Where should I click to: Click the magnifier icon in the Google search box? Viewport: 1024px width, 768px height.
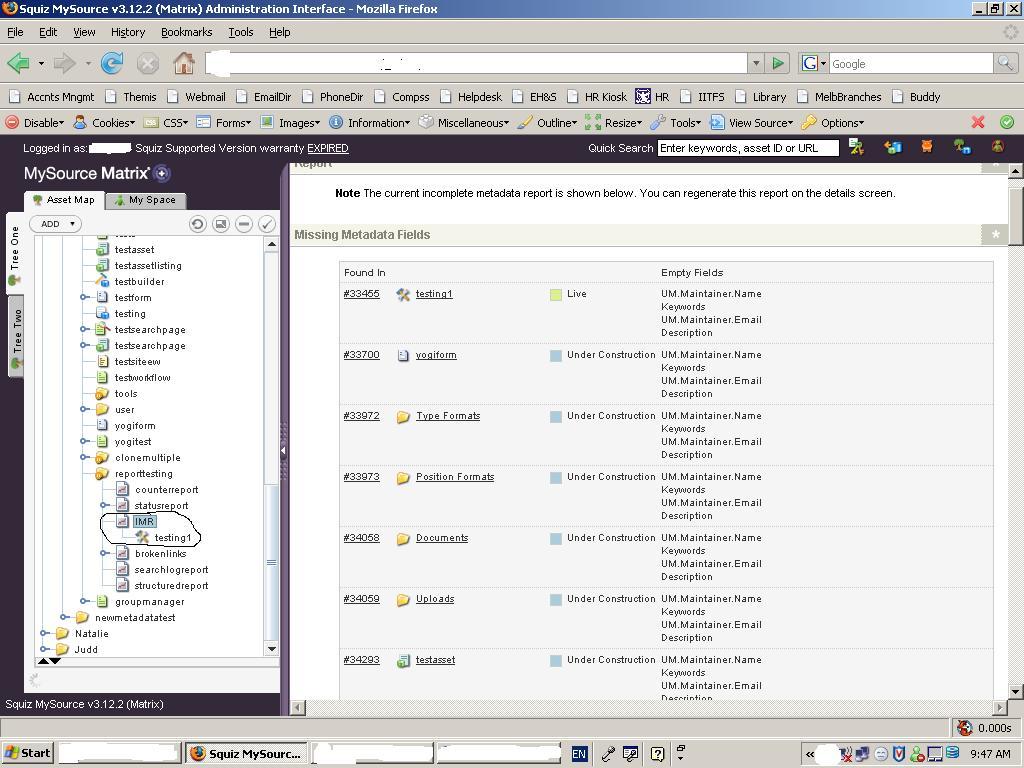[1005, 63]
